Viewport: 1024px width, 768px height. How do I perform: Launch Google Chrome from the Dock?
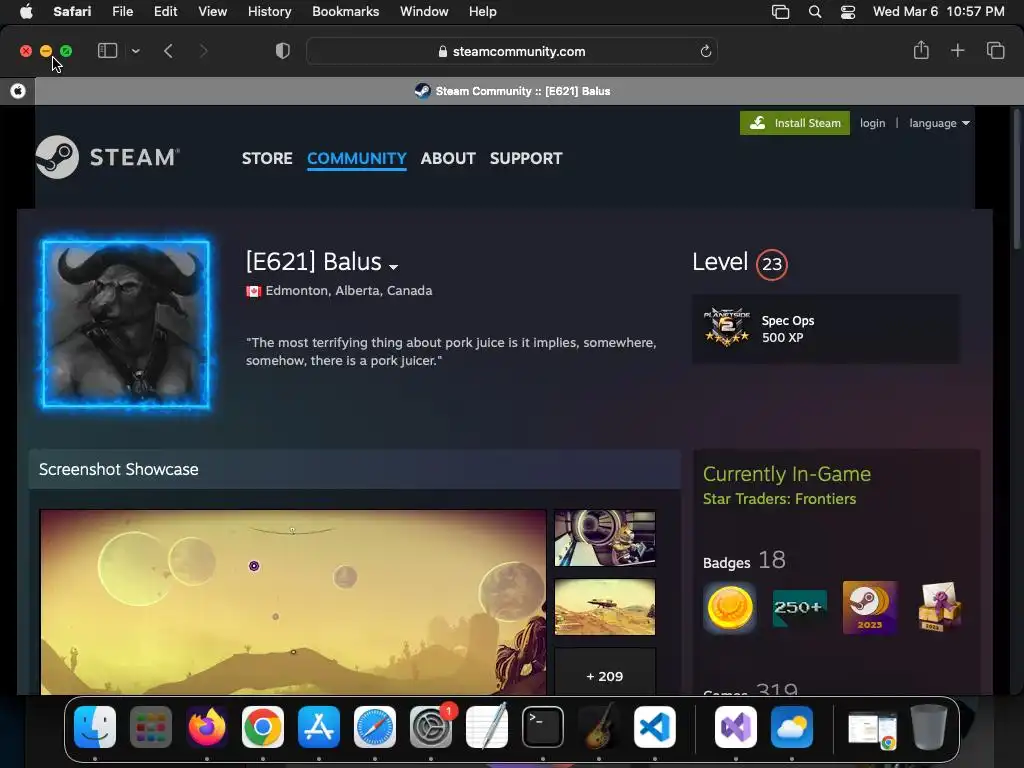point(263,727)
